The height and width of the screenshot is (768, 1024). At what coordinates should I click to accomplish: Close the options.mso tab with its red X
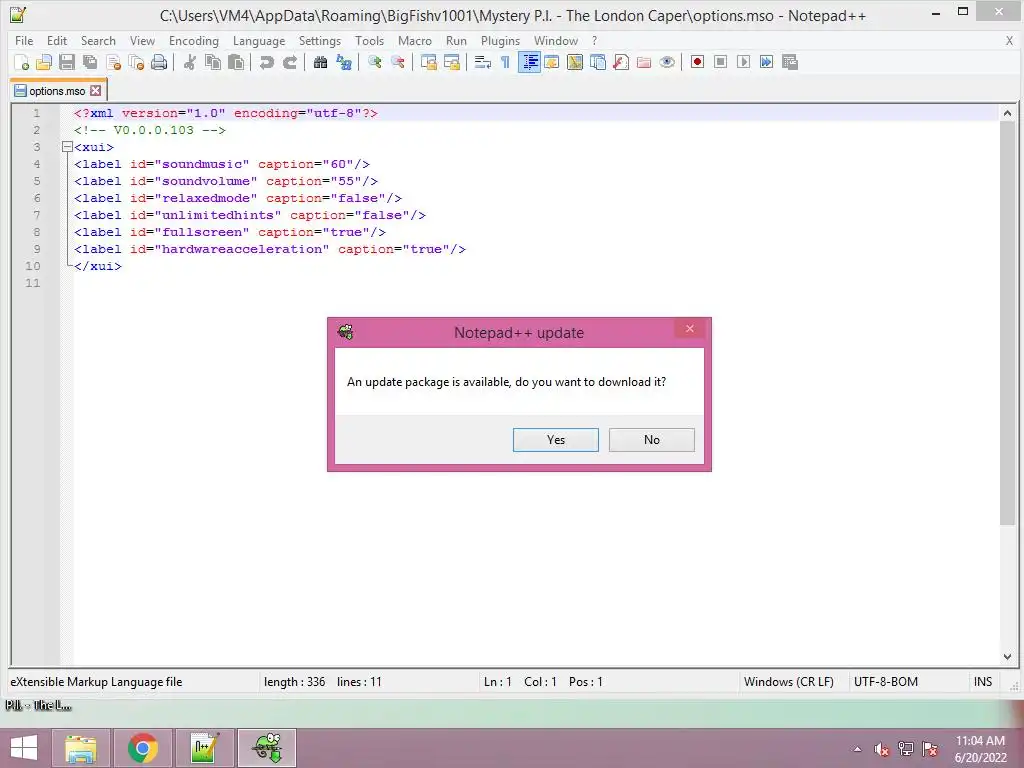(96, 91)
